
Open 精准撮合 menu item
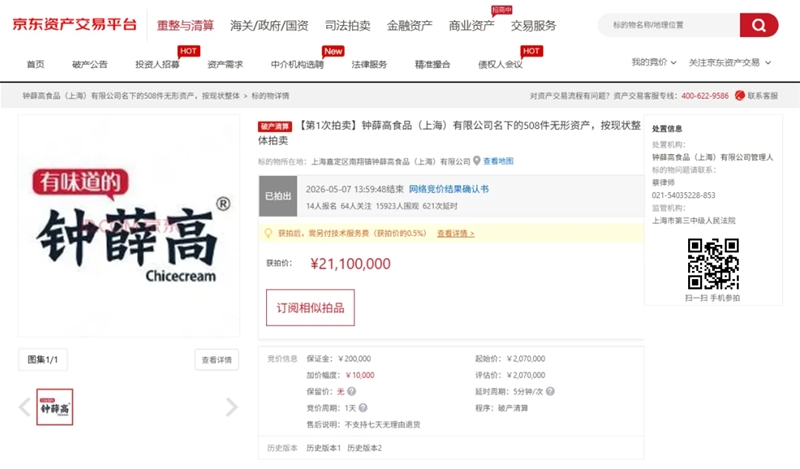(433, 64)
